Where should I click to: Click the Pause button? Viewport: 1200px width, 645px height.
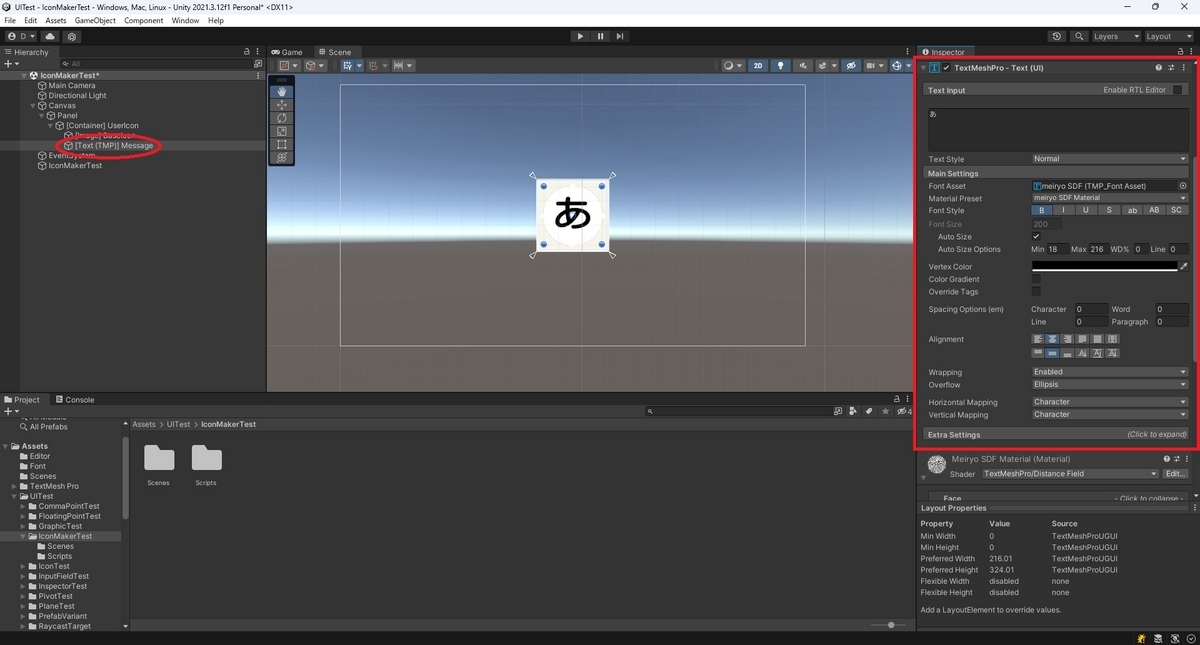[x=600, y=36]
